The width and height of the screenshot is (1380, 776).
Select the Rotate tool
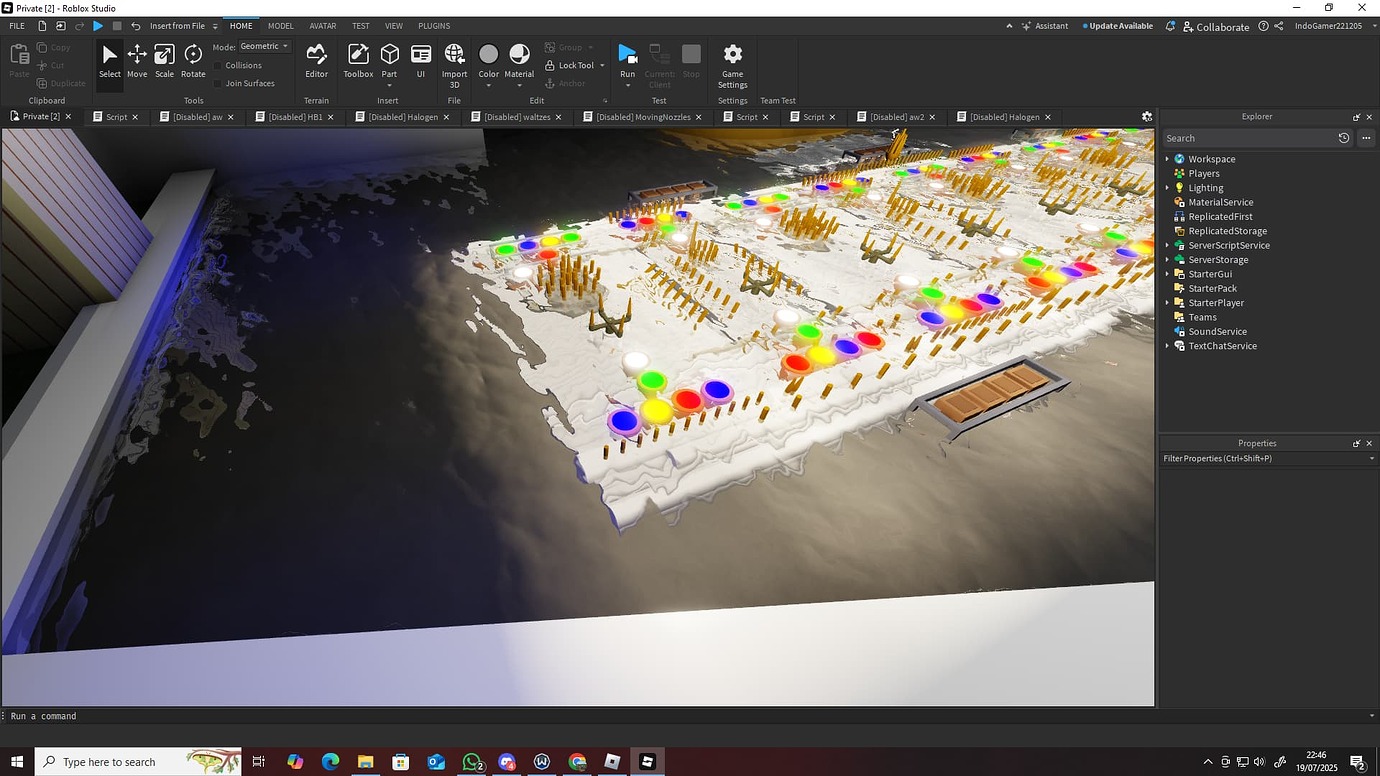(x=192, y=60)
